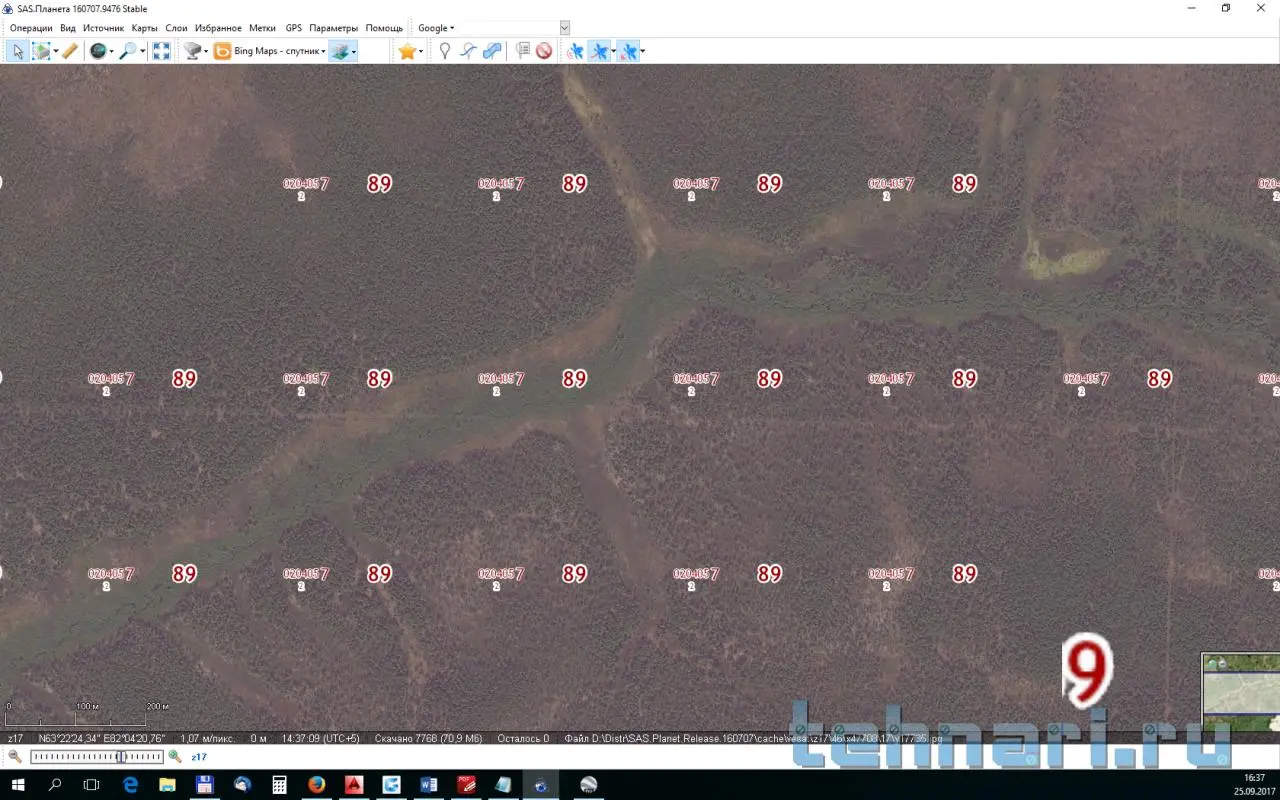
Task: Open the Windows Start menu
Action: pos(19,785)
